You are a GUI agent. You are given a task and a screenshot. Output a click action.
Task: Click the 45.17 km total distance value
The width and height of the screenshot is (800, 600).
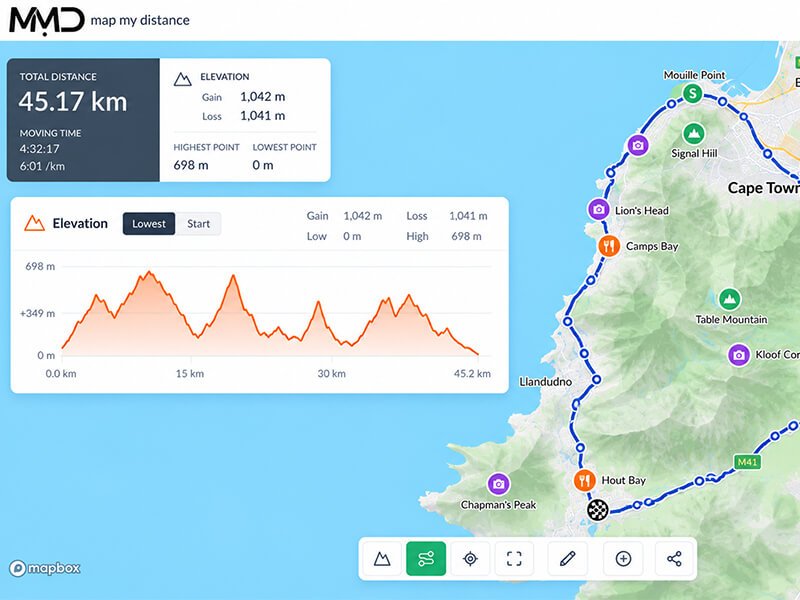click(x=73, y=102)
